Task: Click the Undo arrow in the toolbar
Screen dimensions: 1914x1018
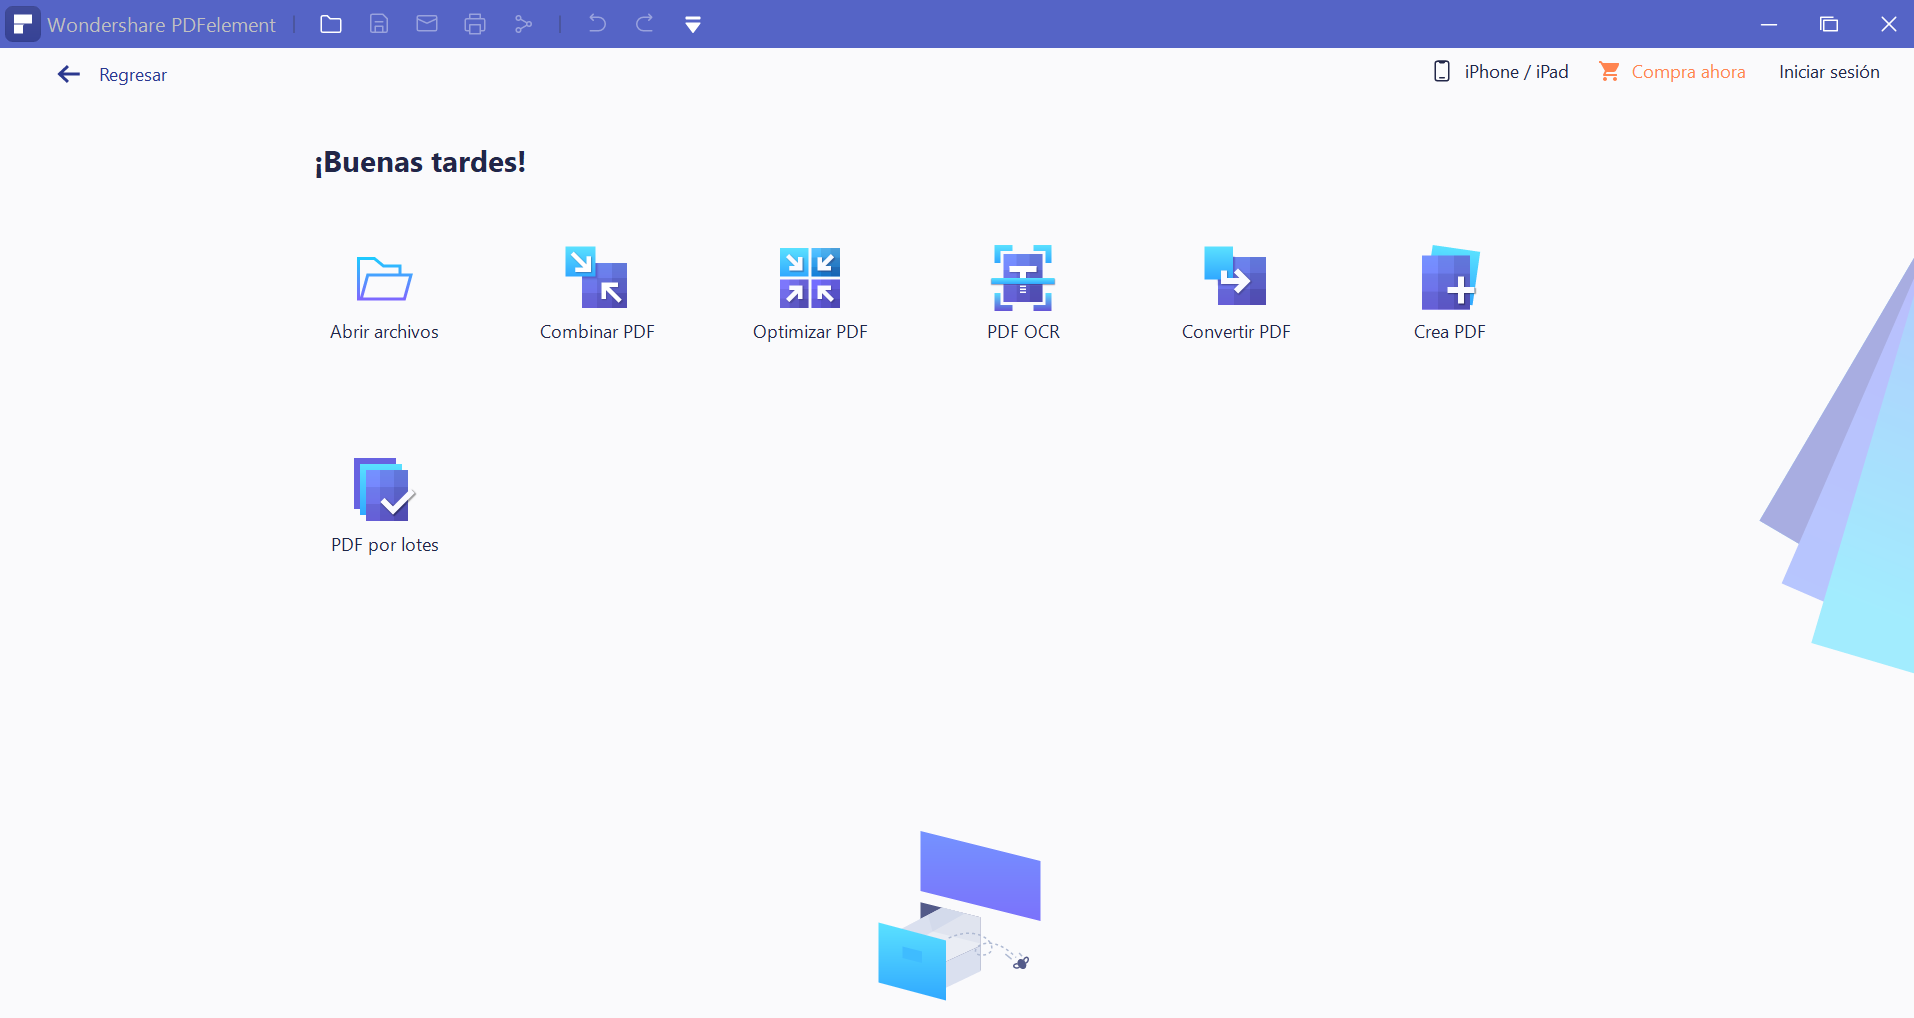Action: (597, 24)
